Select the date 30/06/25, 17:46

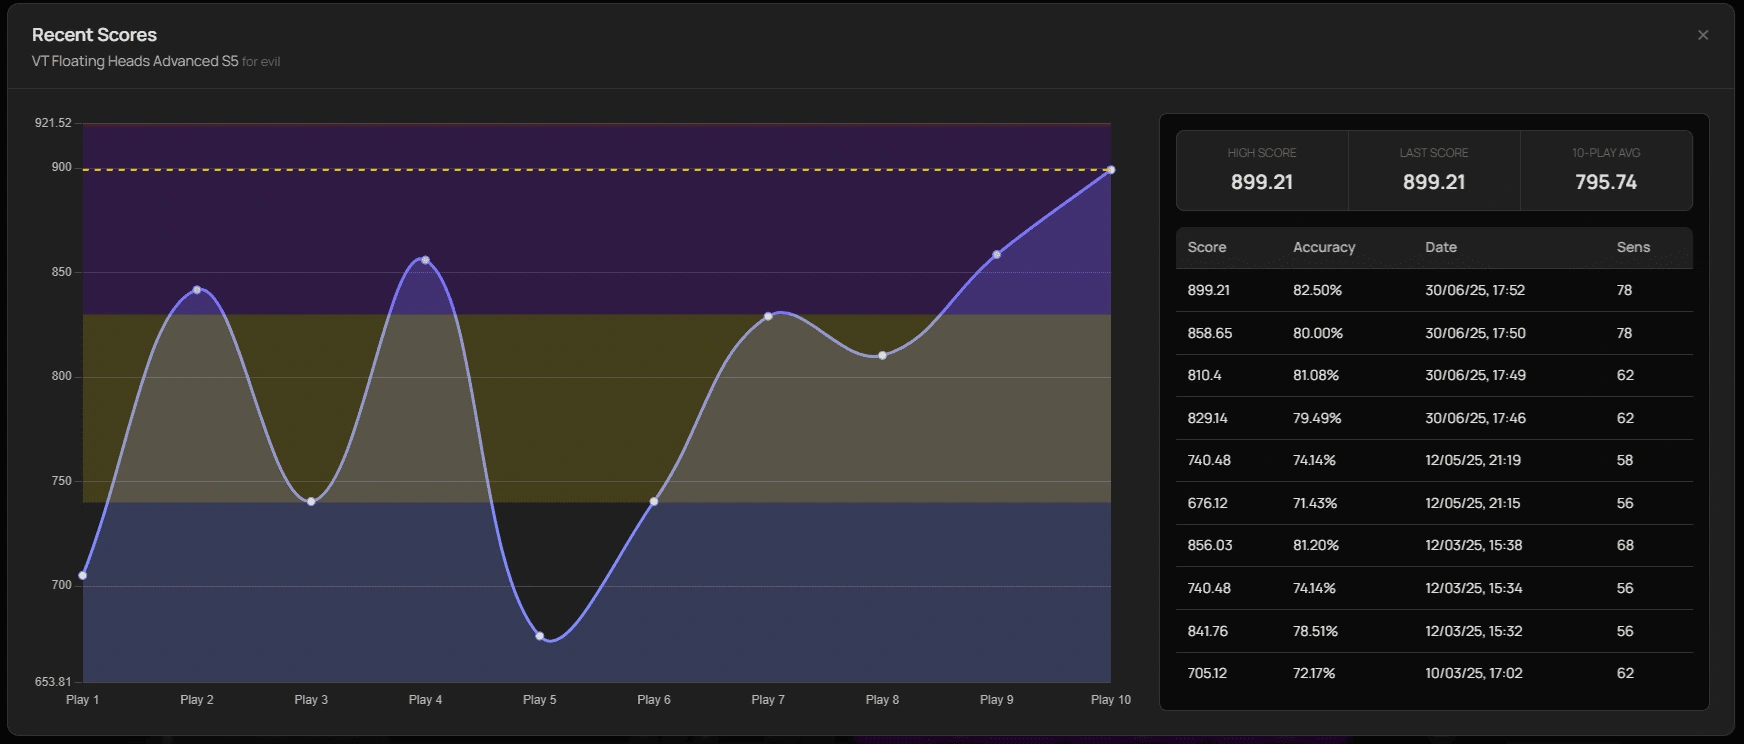[x=1475, y=418]
